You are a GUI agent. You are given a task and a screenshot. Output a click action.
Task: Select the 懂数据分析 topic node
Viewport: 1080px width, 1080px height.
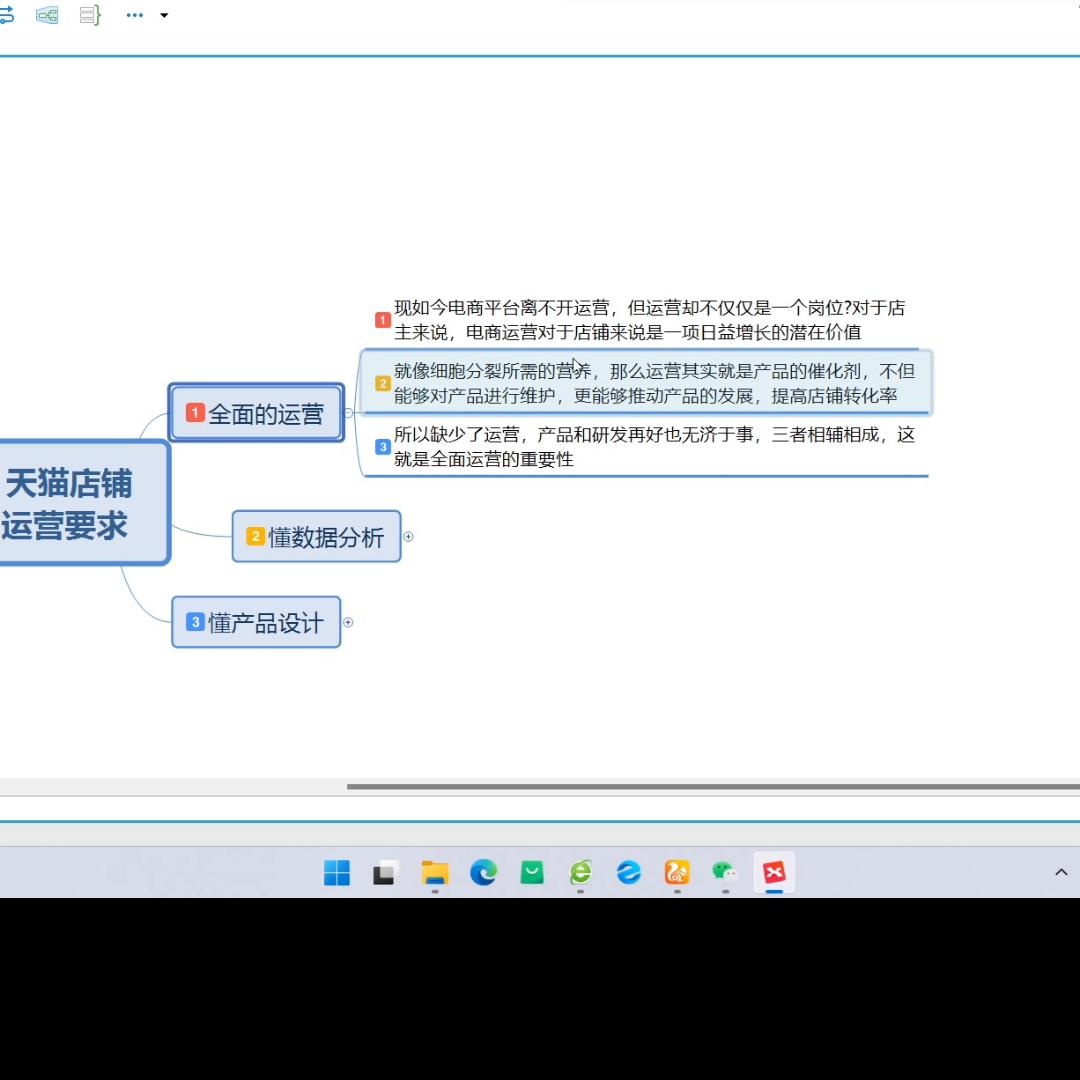click(x=316, y=537)
